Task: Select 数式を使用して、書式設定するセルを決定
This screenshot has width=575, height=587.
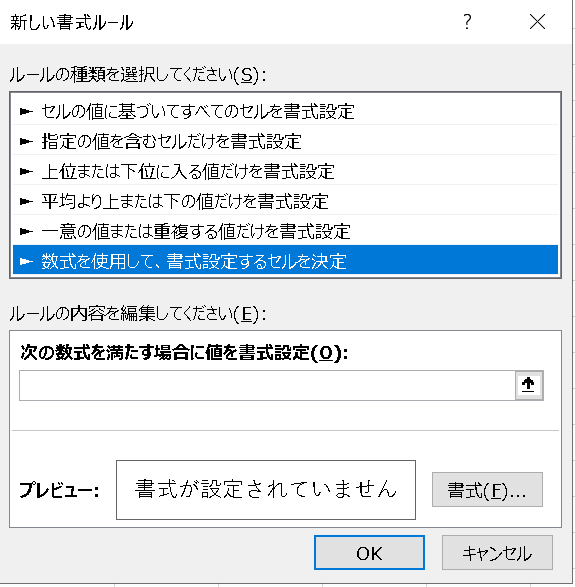Action: coord(285,261)
